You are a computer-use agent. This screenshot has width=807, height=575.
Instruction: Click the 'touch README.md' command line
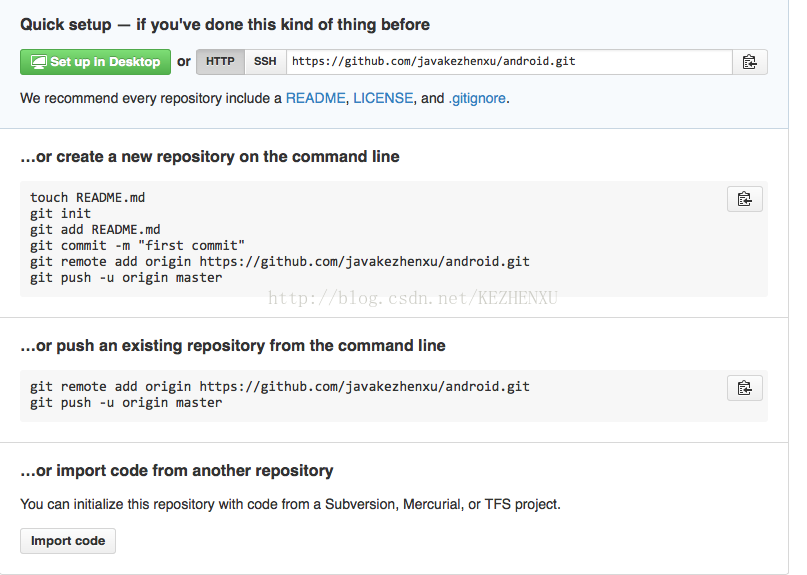[87, 198]
